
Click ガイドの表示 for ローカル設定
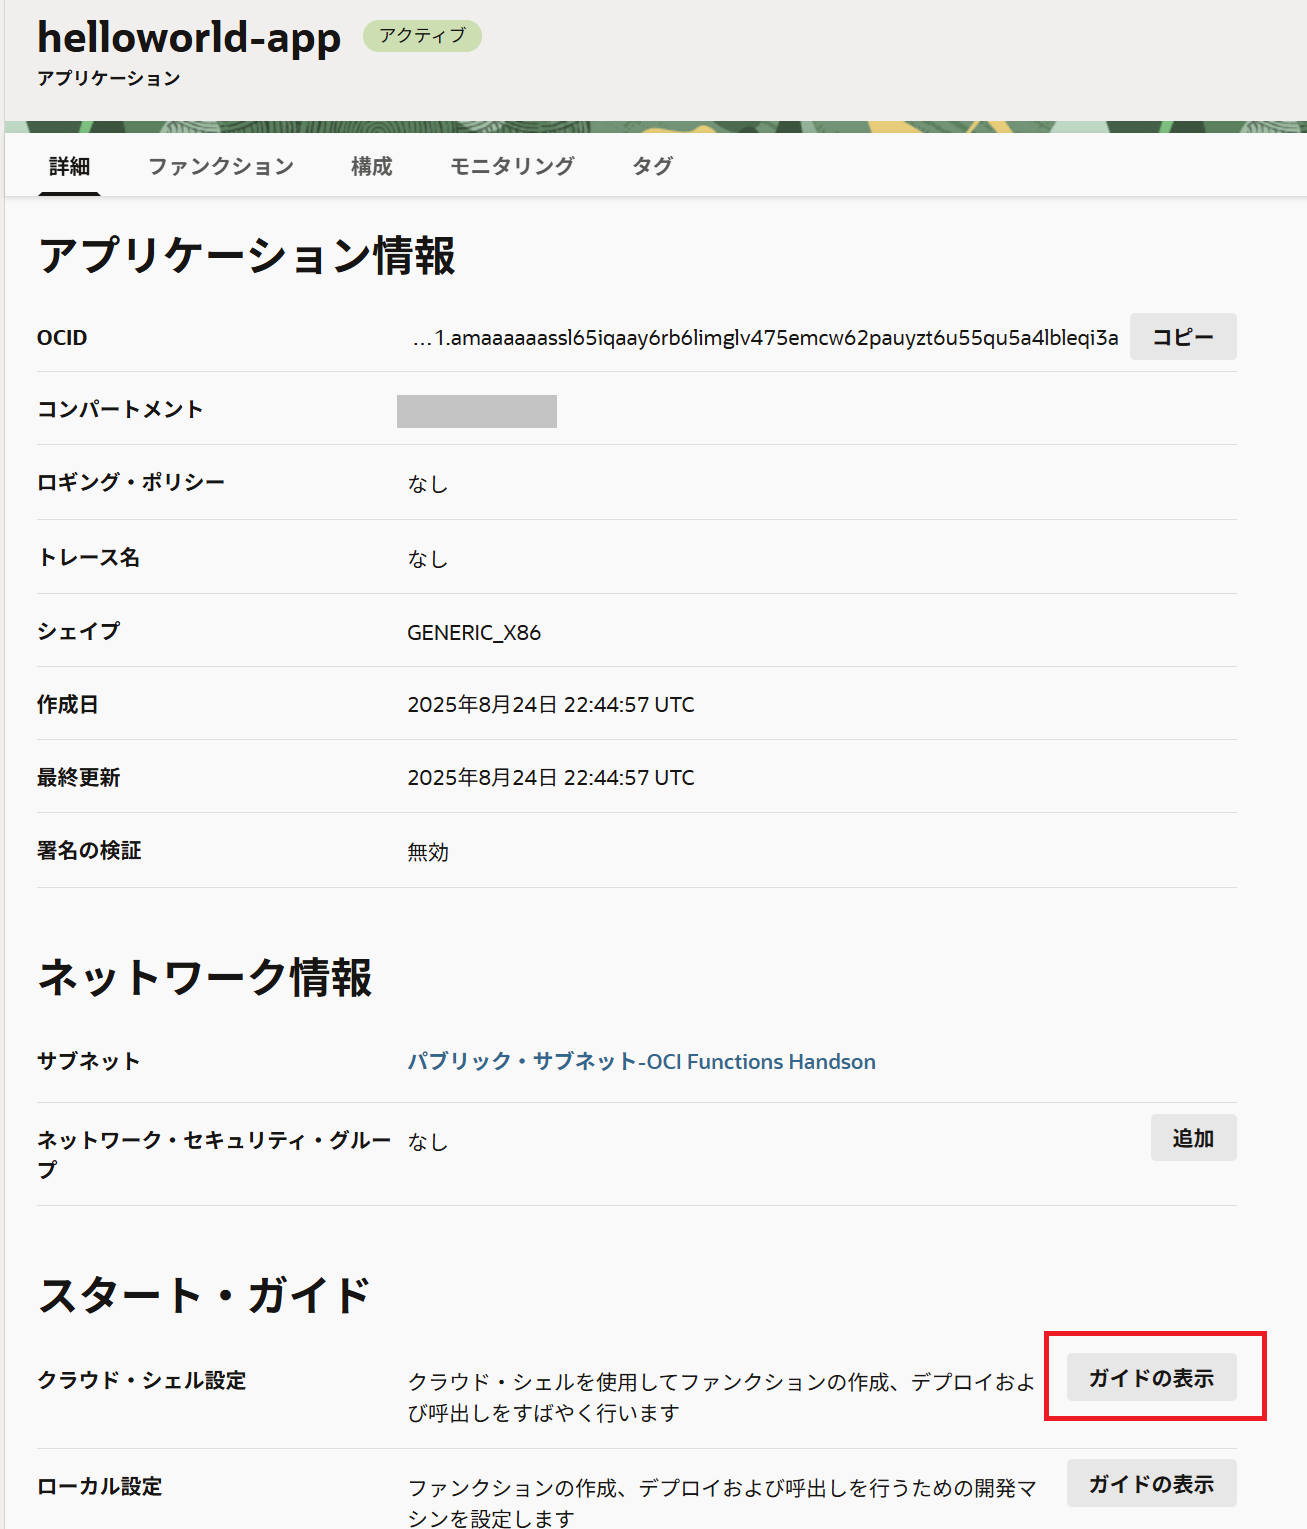click(1151, 1484)
